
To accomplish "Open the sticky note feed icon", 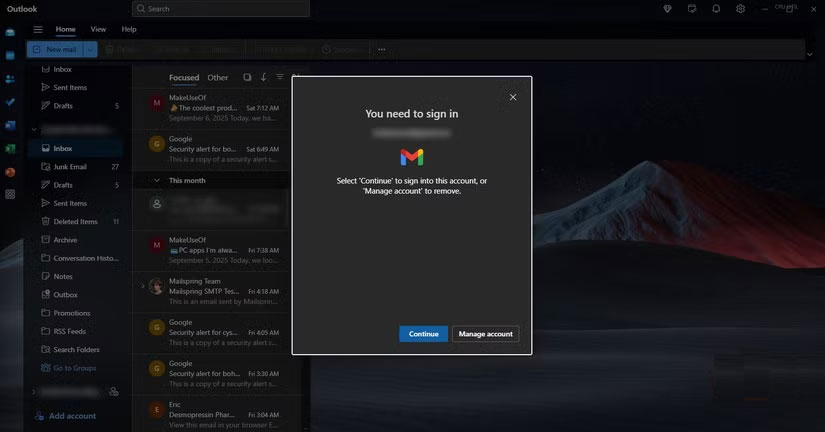I will (x=692, y=9).
